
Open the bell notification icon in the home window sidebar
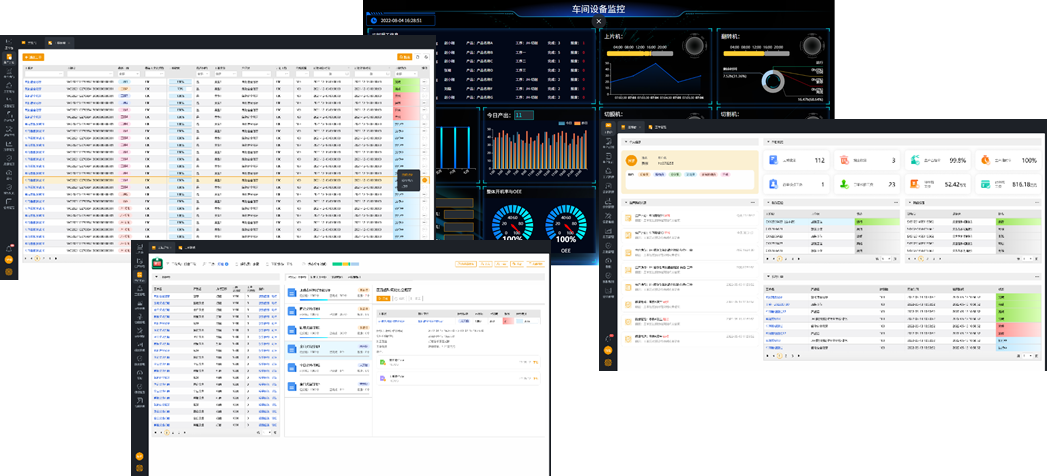[607, 337]
